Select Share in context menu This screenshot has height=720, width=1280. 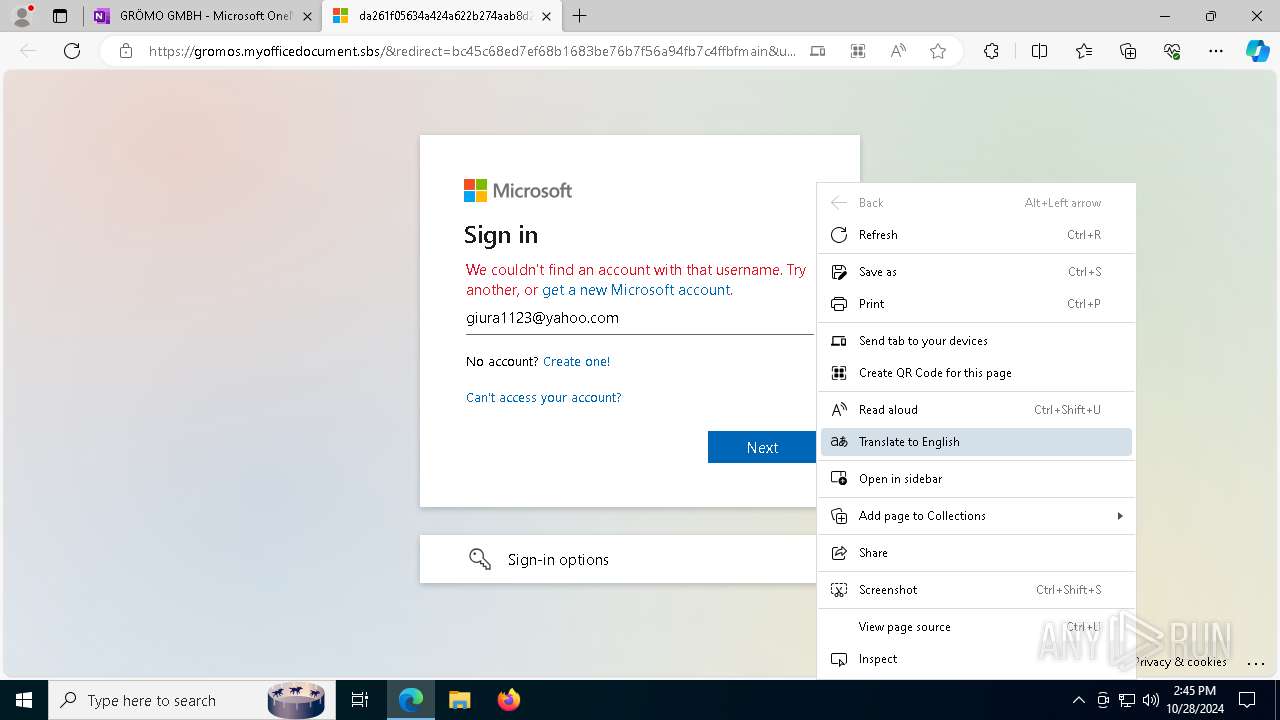[976, 553]
